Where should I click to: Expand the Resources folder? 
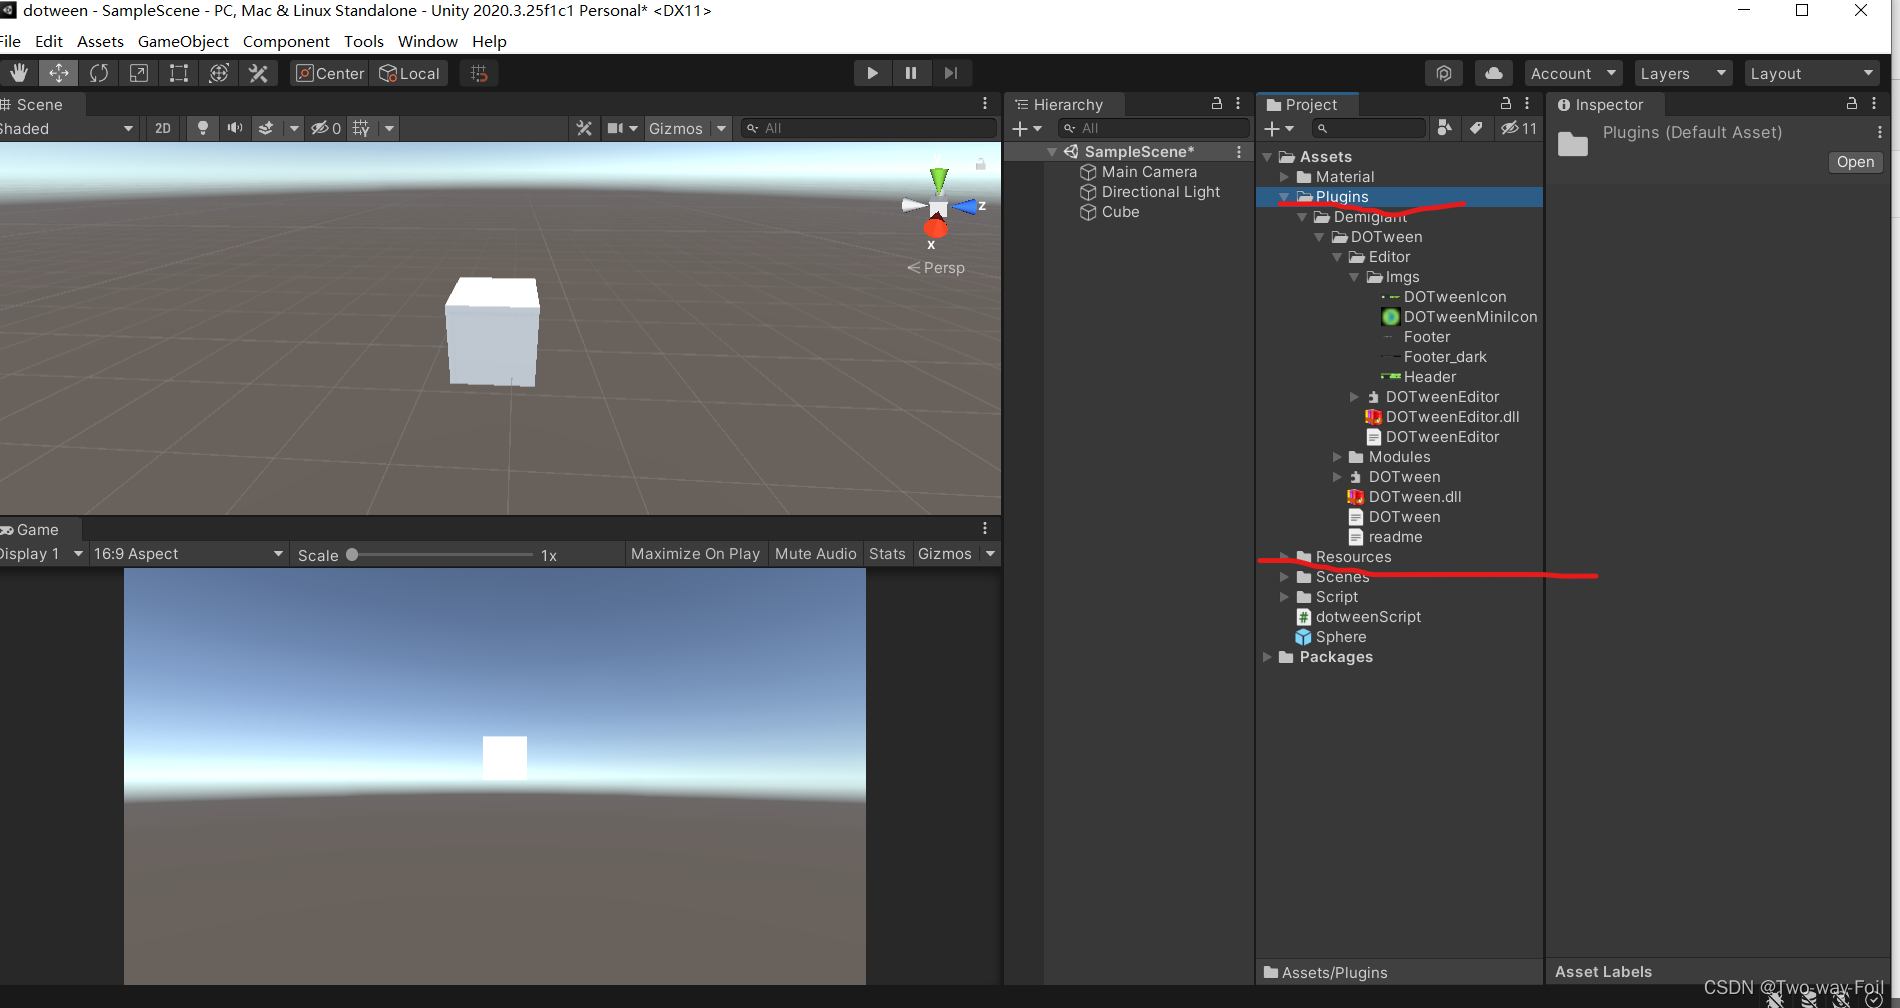[x=1284, y=557]
